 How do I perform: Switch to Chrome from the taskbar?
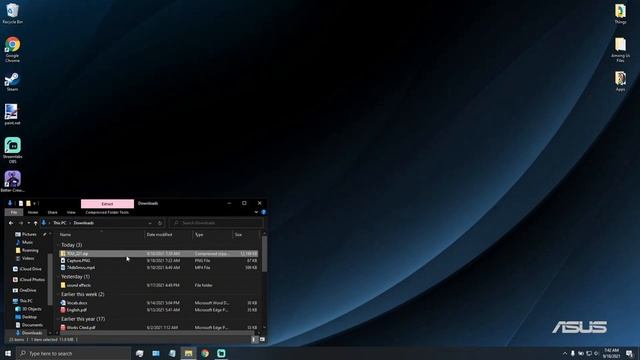(205, 353)
